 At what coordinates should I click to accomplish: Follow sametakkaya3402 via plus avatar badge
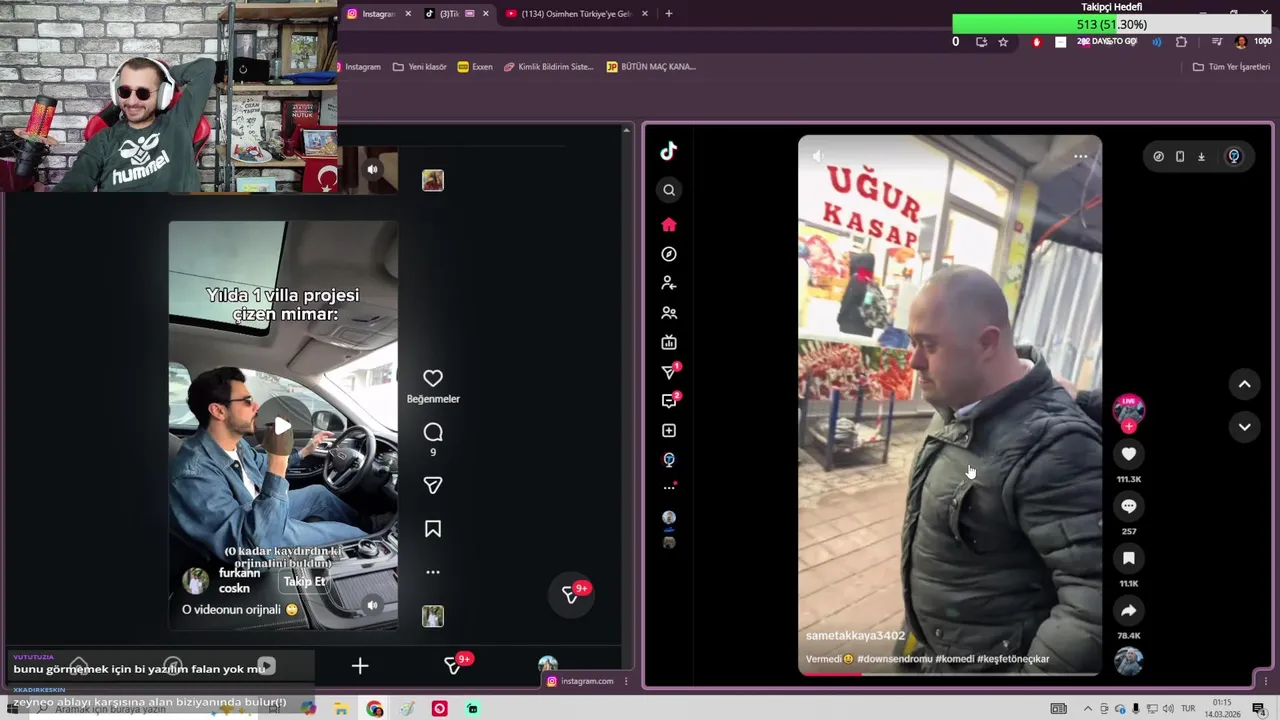(x=1129, y=427)
